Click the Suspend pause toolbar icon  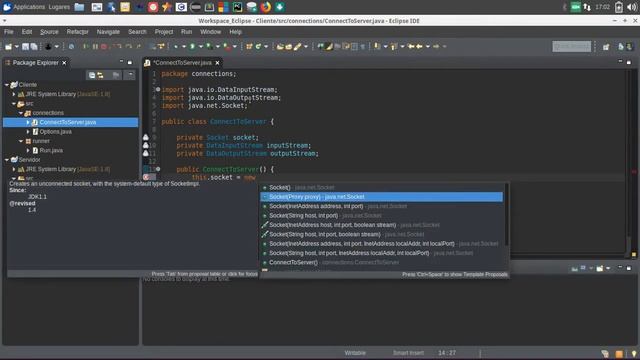[x=95, y=47]
